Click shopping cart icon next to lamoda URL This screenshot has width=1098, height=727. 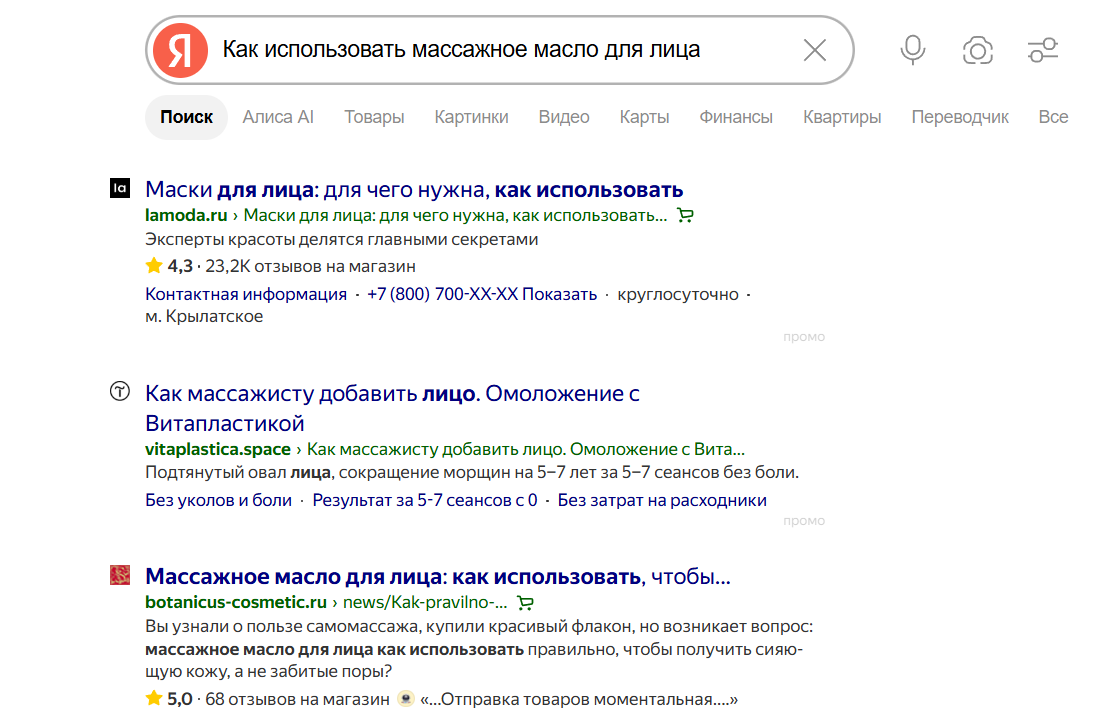point(686,216)
